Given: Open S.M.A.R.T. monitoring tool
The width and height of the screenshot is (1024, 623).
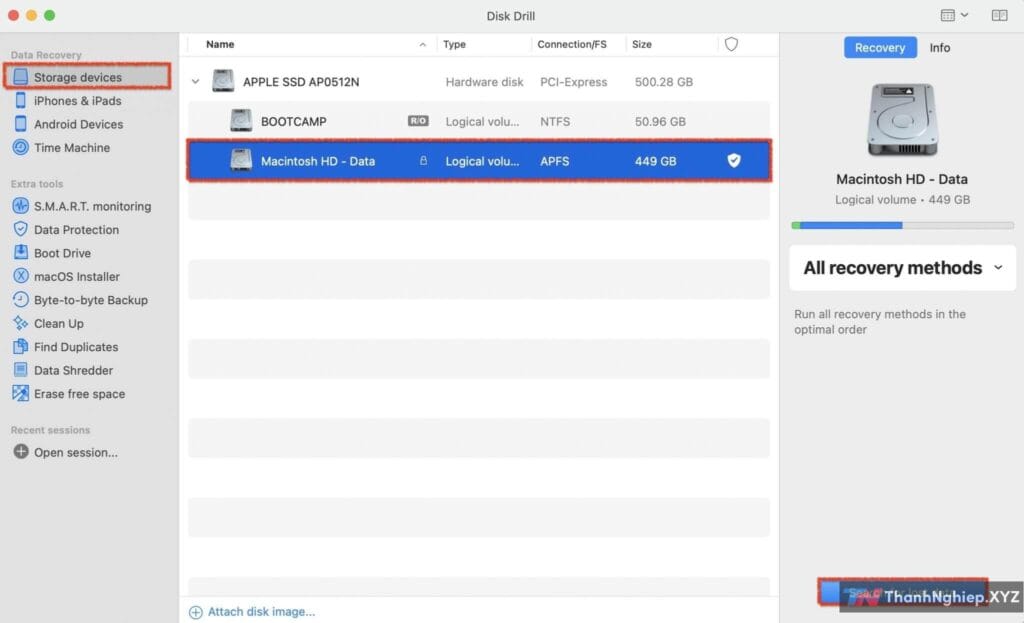Looking at the screenshot, I should click(x=92, y=206).
